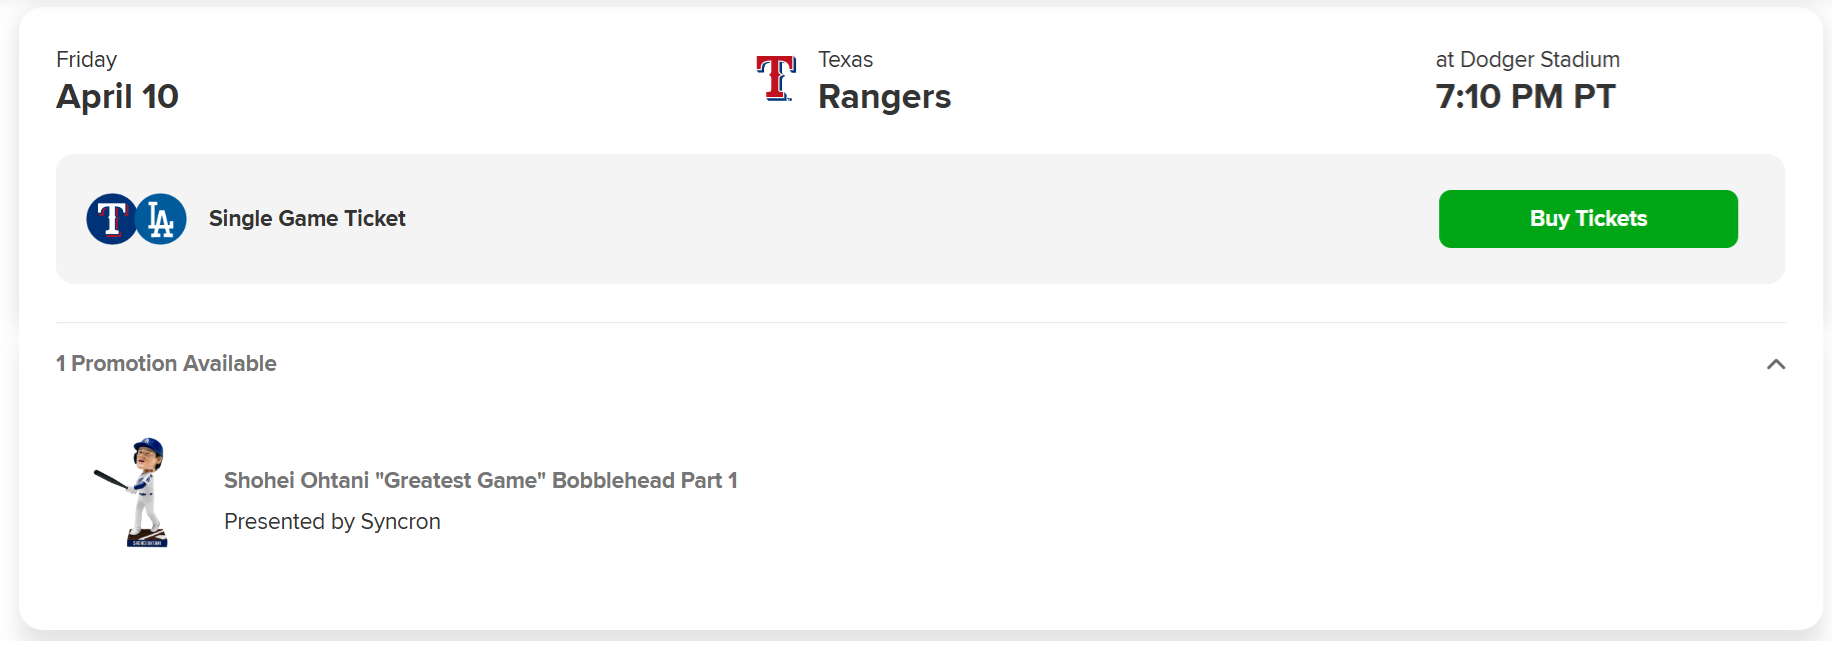Click the "April 10" date
1832x647 pixels.
click(x=117, y=97)
